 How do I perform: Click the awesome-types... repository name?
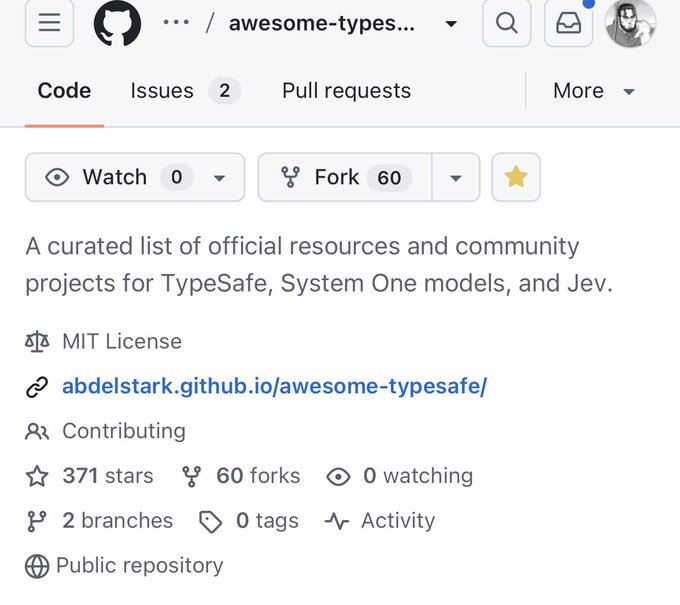(322, 23)
